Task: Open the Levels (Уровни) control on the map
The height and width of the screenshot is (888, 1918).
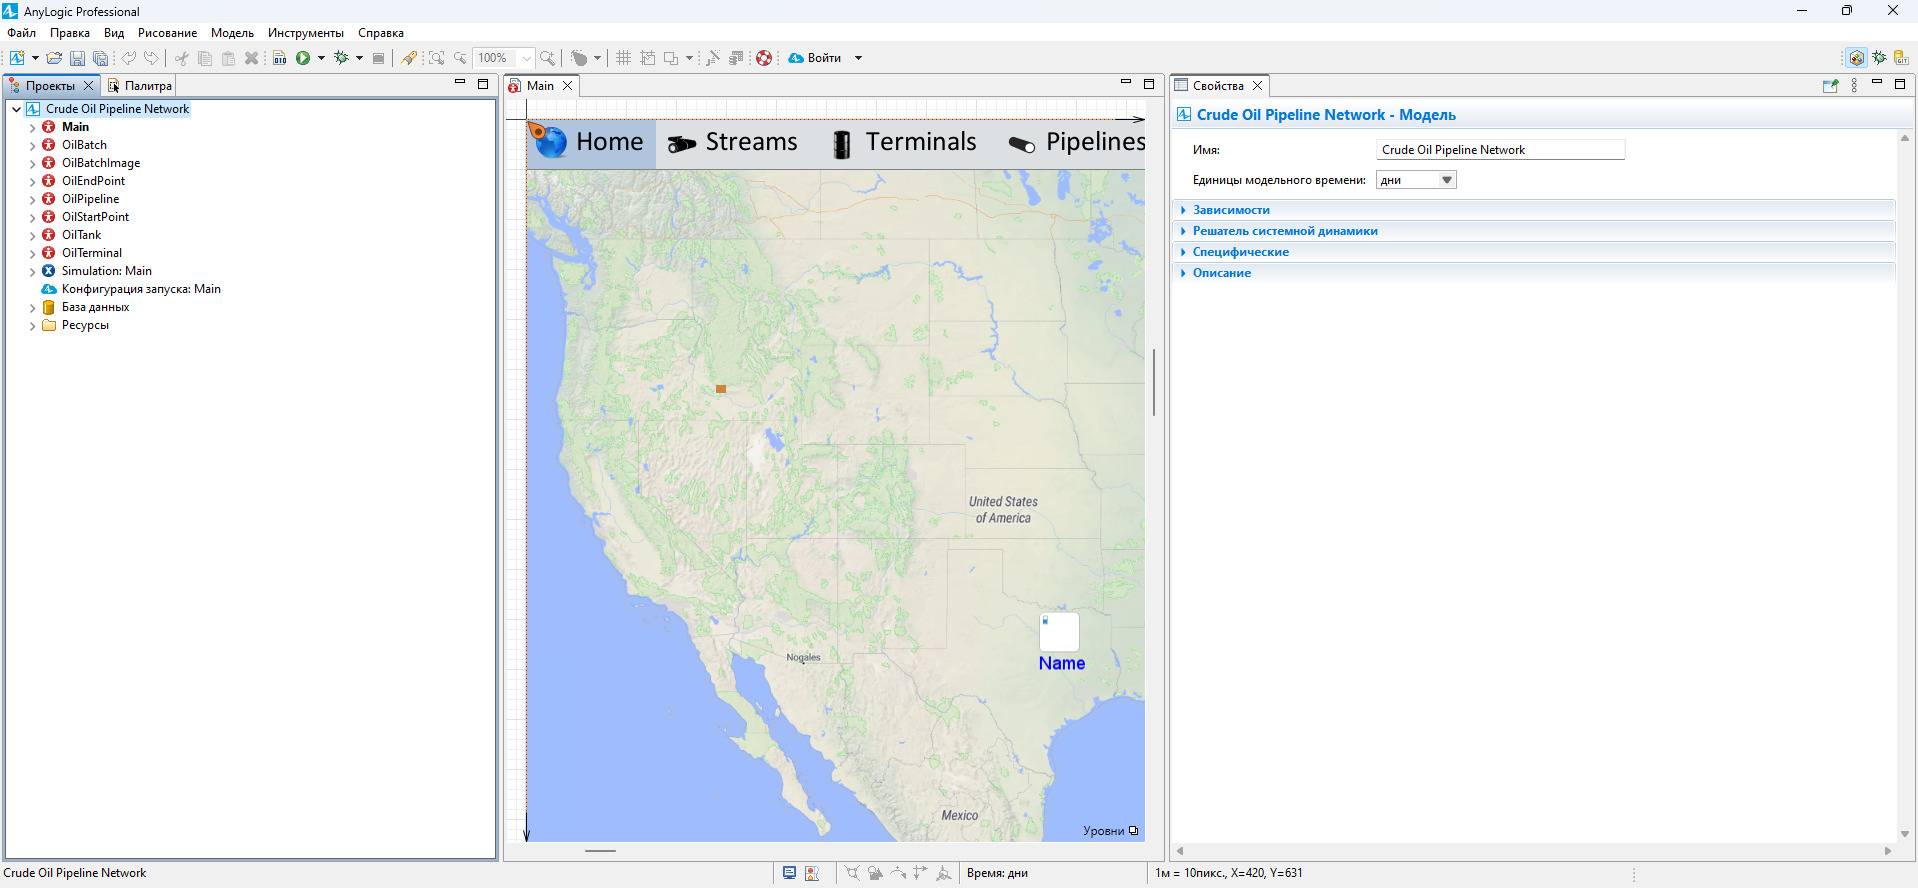Action: 1110,830
